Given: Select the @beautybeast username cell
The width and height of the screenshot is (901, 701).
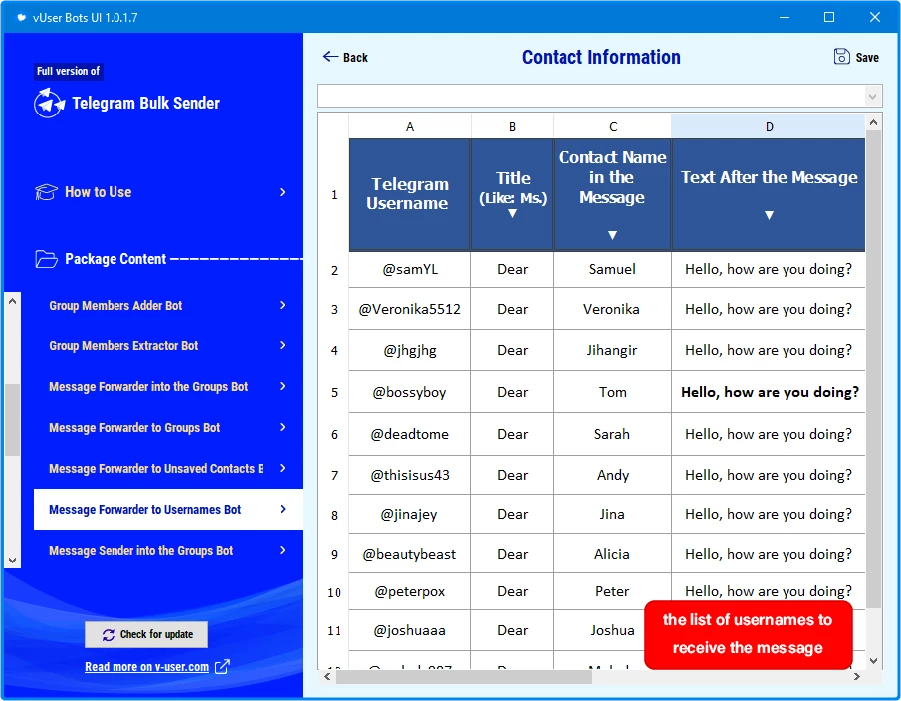Looking at the screenshot, I should point(410,554).
